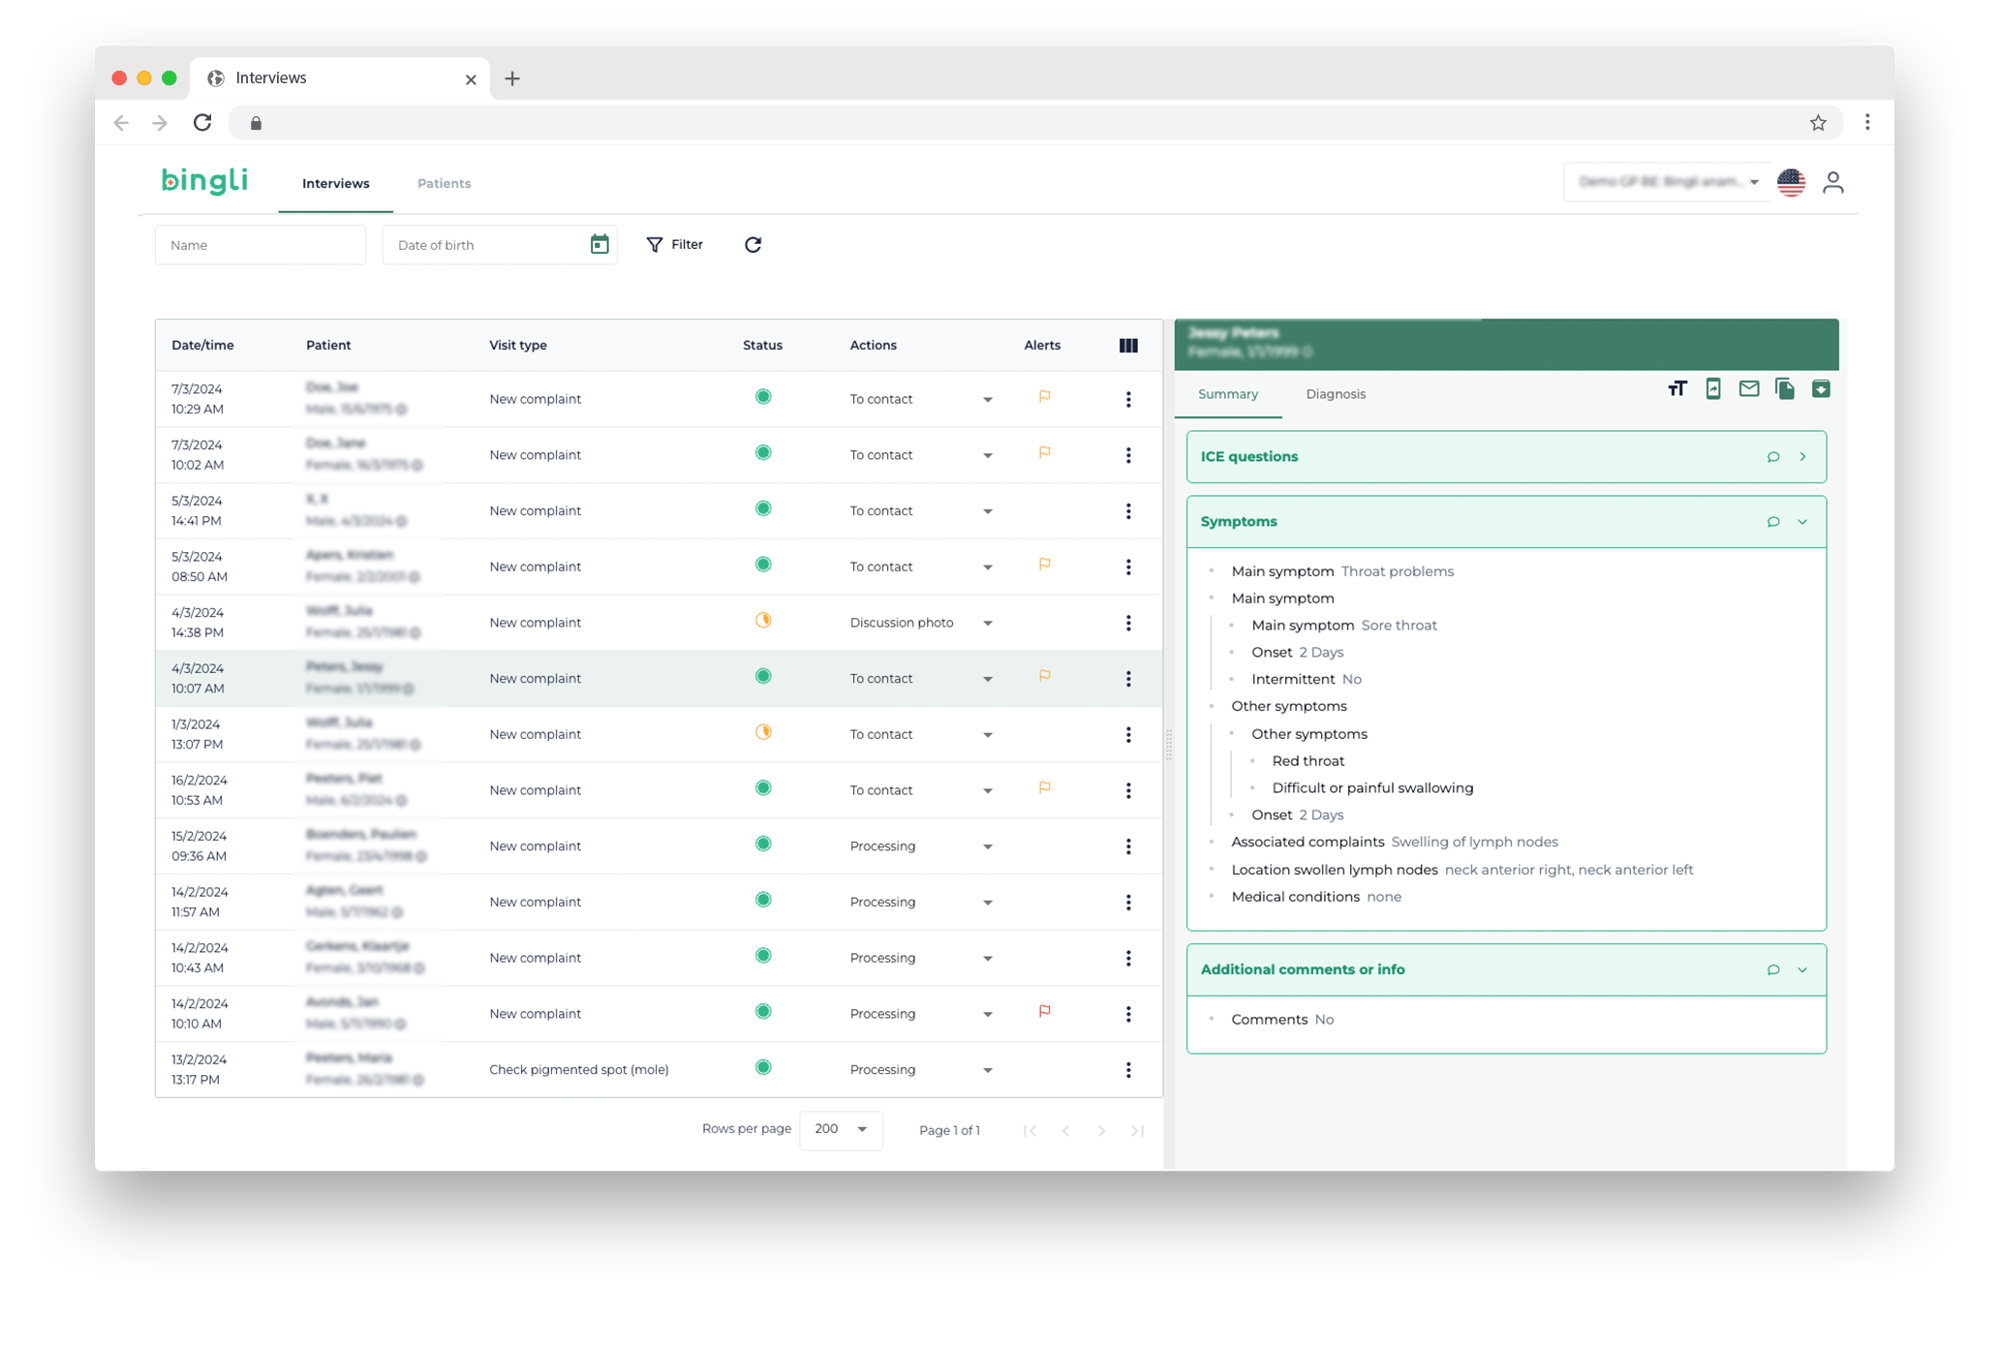Click the comment icon on ICE questions section
Screen dimensions: 2000x1350
(1773, 457)
